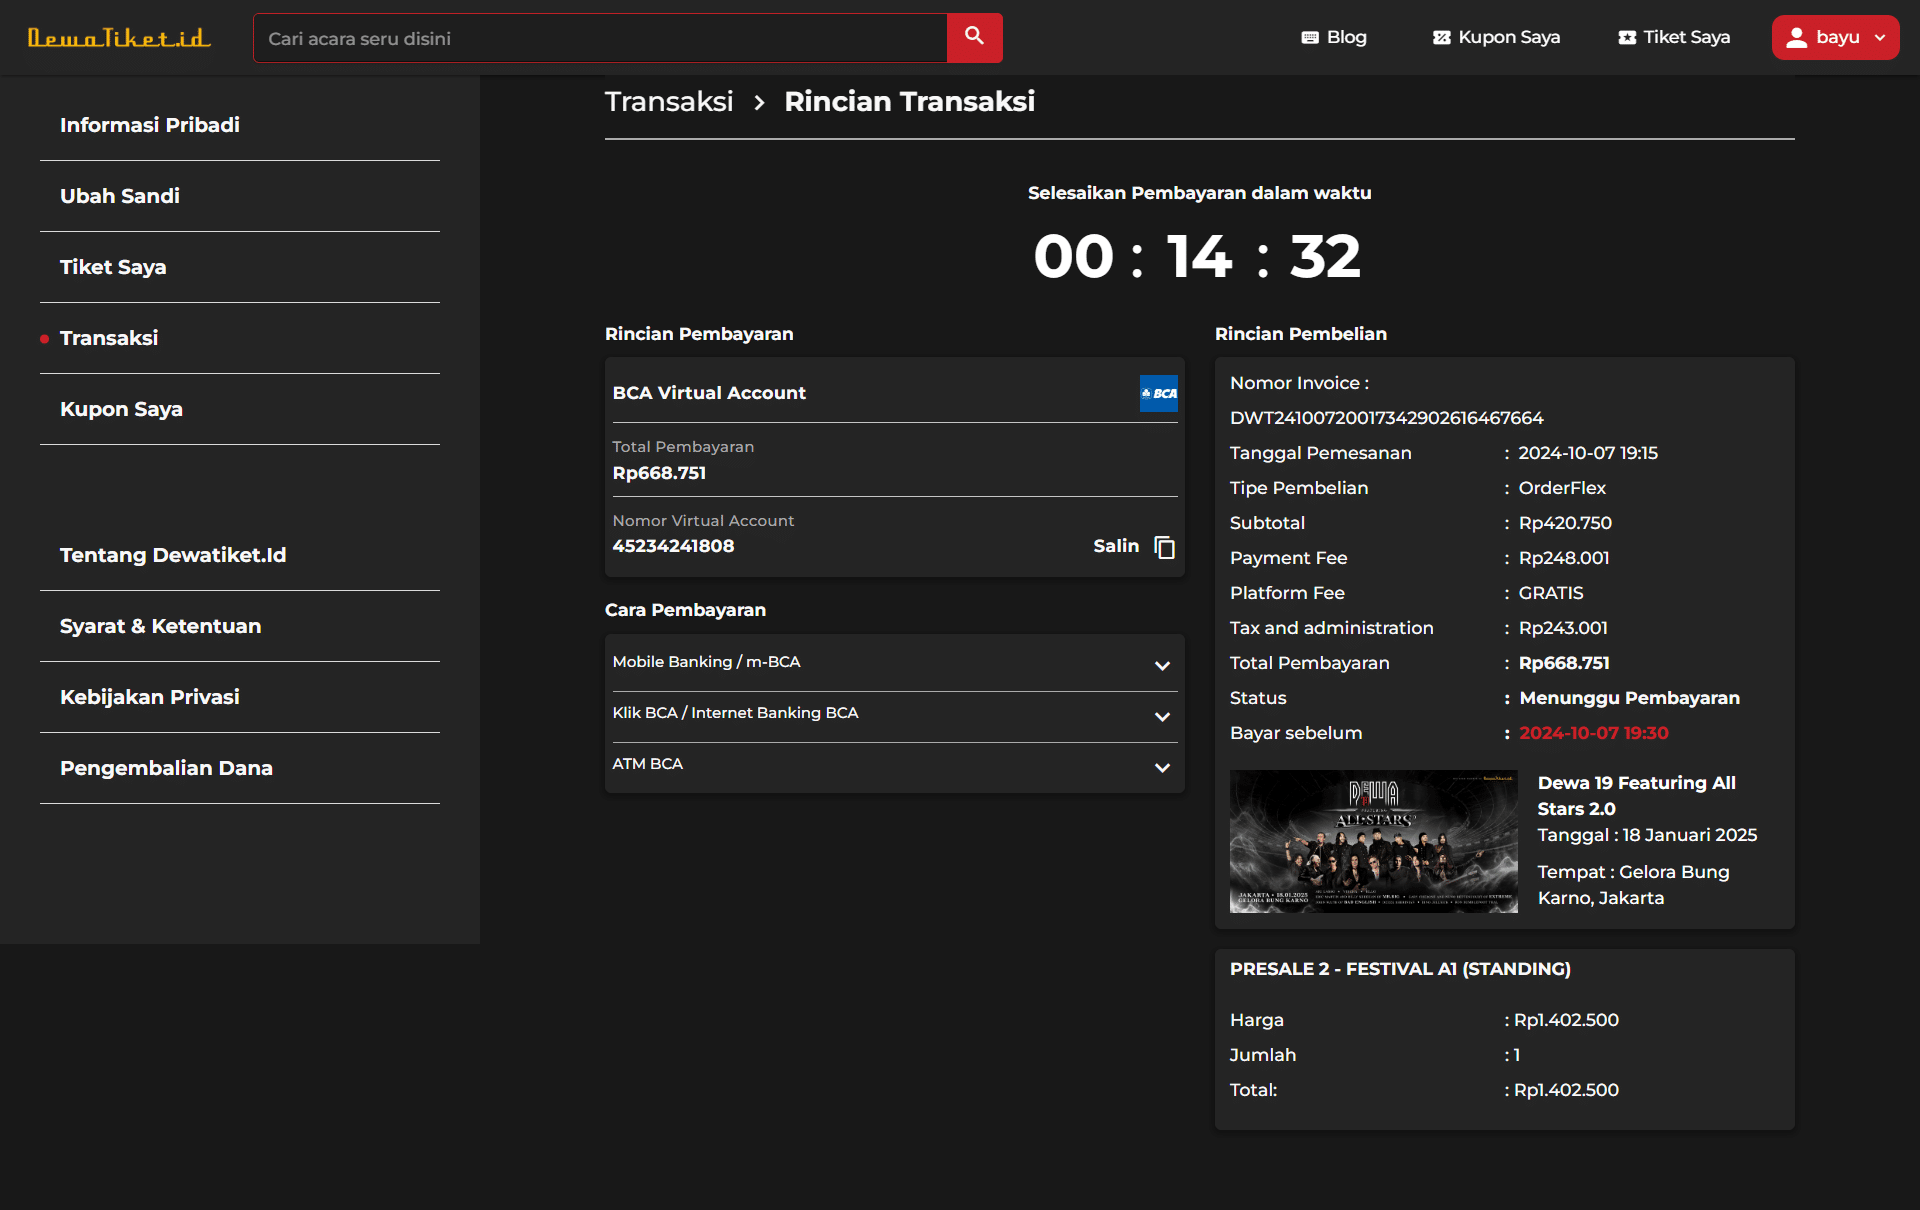Click the Rp668.751 amount under BCA Virtual Account
This screenshot has width=1920, height=1210.
659,473
